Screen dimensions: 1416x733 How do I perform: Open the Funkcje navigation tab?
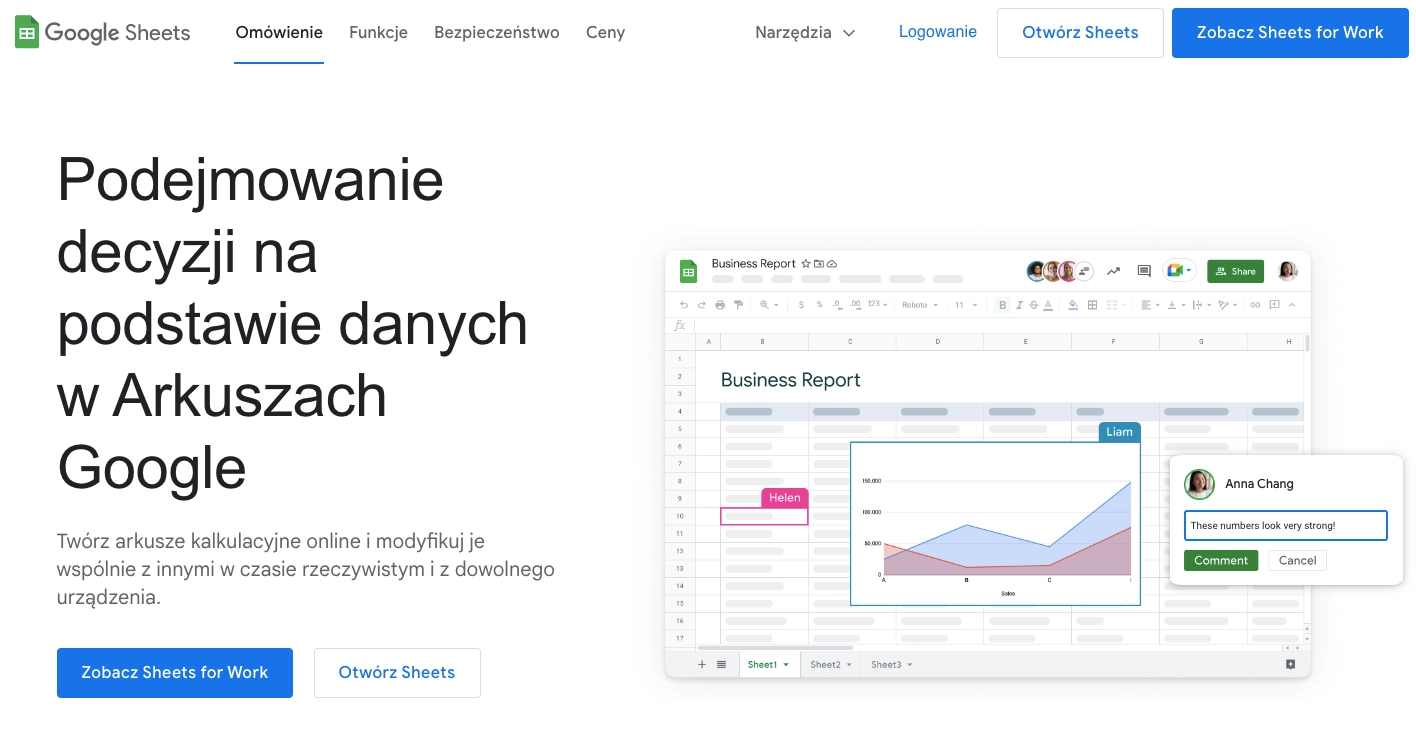pos(378,32)
